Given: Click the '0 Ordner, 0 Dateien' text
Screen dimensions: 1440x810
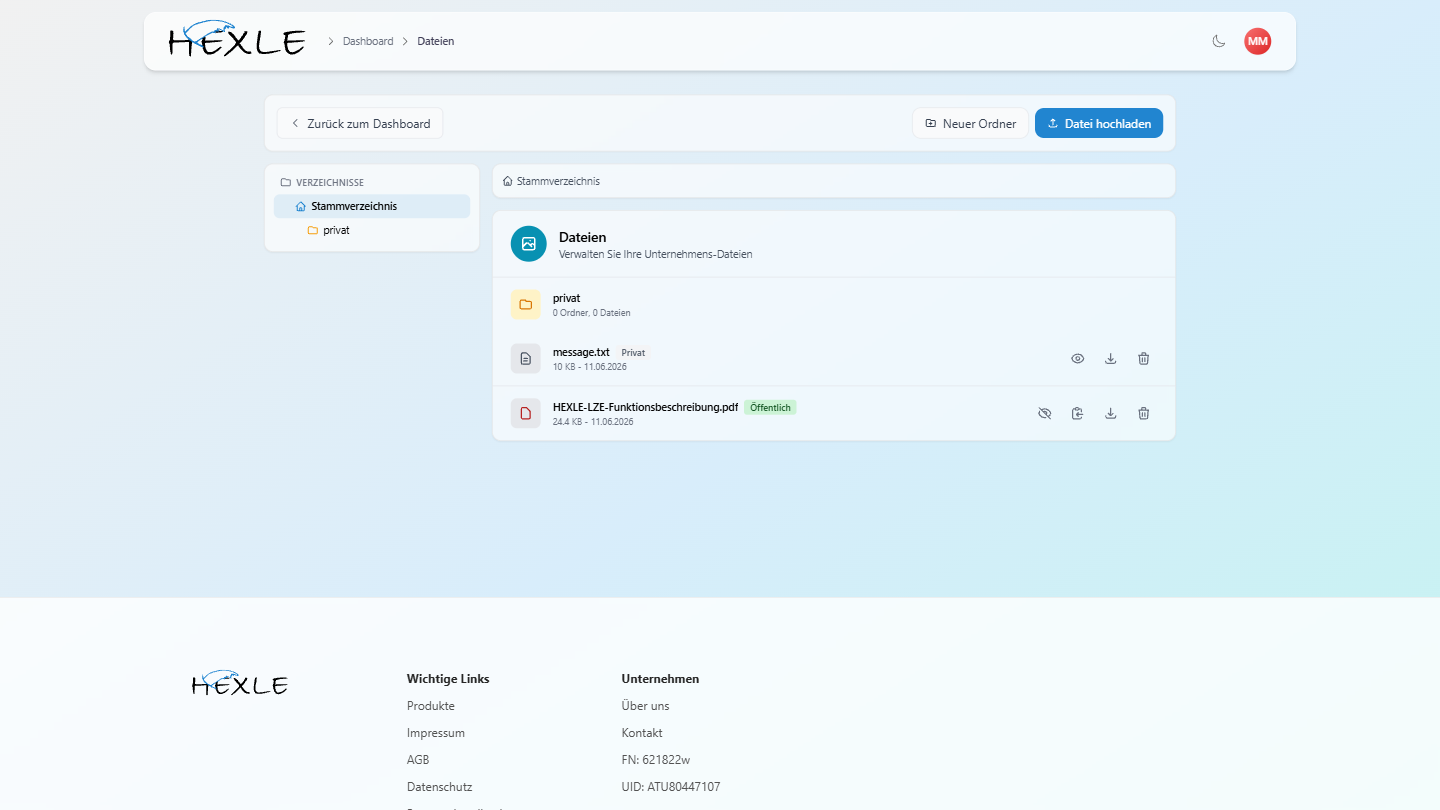Looking at the screenshot, I should [592, 313].
